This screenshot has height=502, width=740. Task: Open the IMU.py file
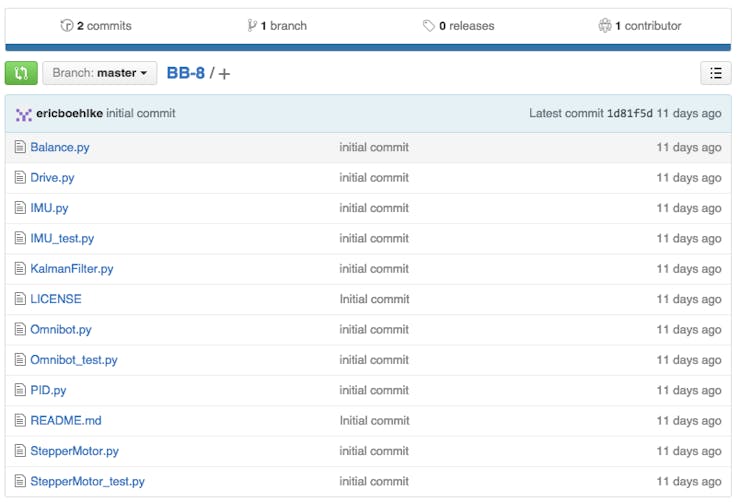pos(50,208)
